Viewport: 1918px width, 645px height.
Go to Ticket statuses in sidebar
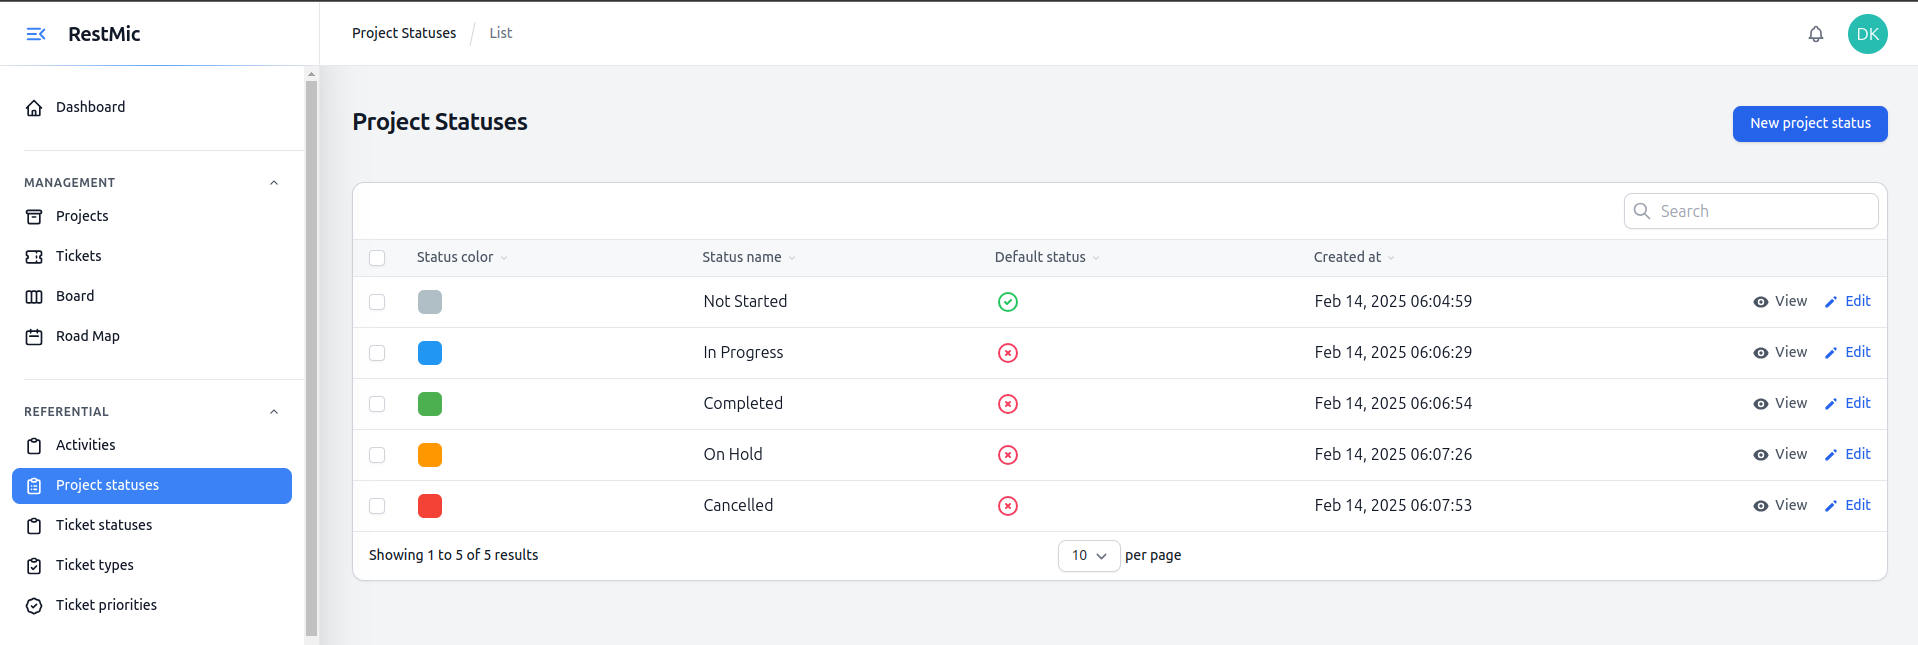click(104, 525)
